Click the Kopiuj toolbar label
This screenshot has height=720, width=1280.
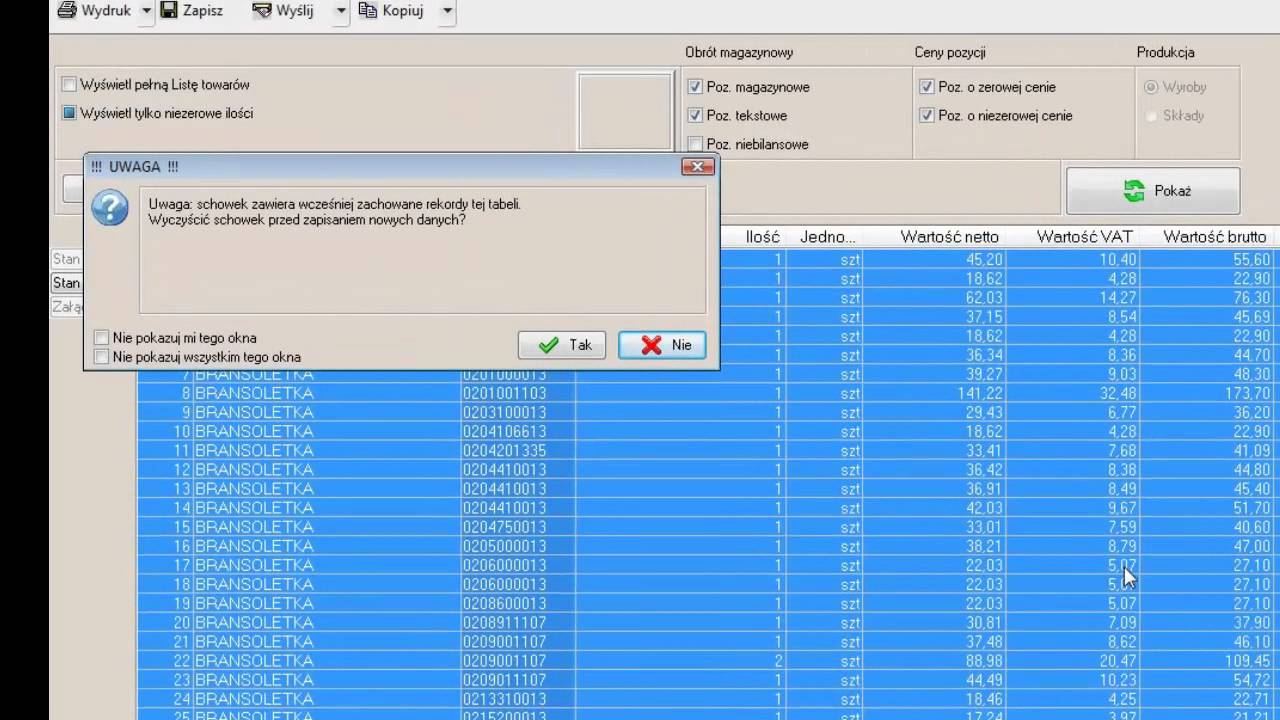(402, 11)
